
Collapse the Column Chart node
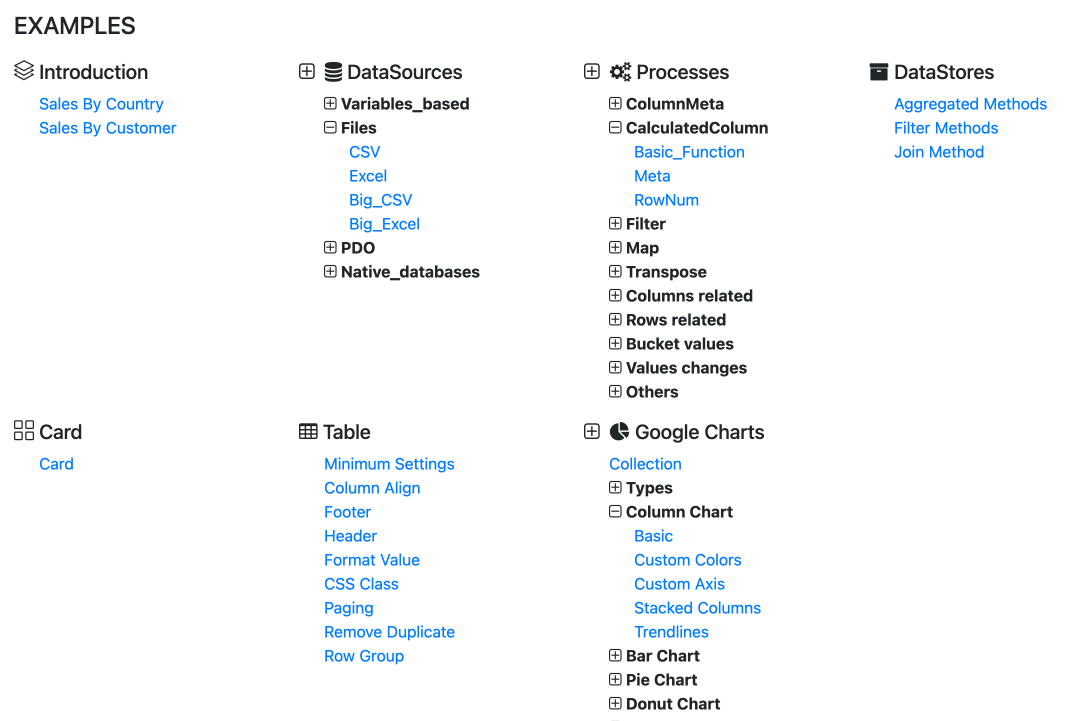pyautogui.click(x=615, y=512)
